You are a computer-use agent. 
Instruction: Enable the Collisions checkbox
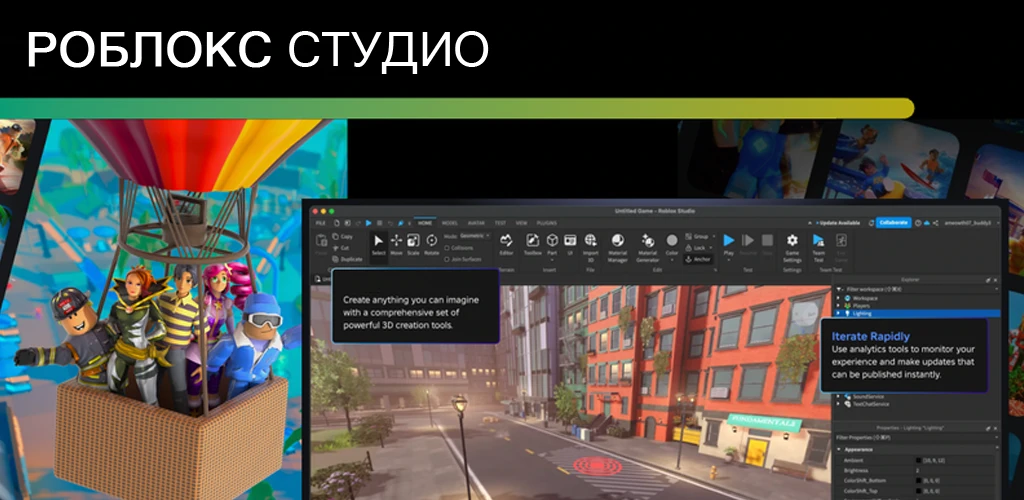pyautogui.click(x=447, y=248)
